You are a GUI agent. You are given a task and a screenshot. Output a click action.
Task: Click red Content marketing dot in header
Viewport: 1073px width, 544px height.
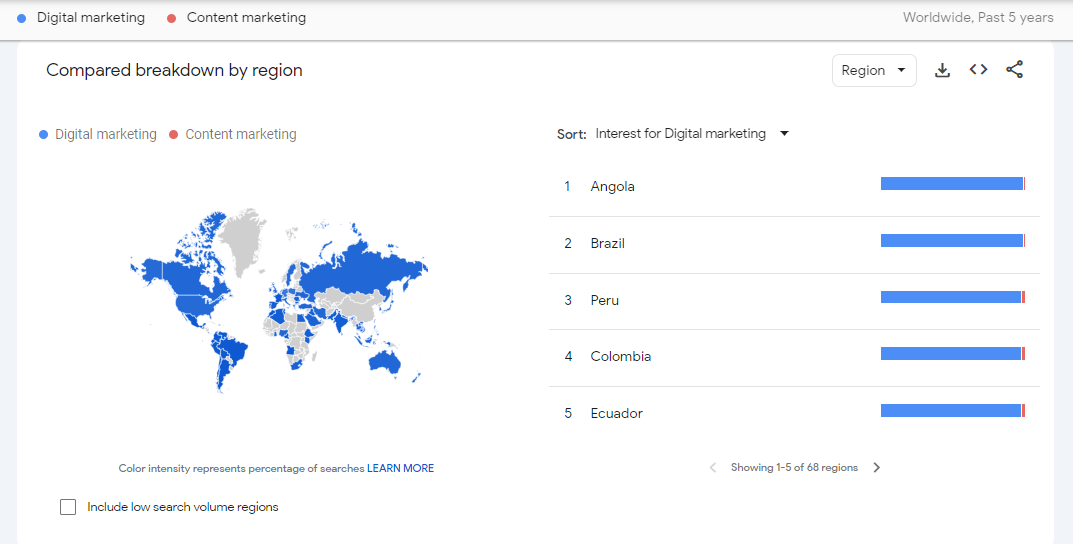[x=172, y=18]
